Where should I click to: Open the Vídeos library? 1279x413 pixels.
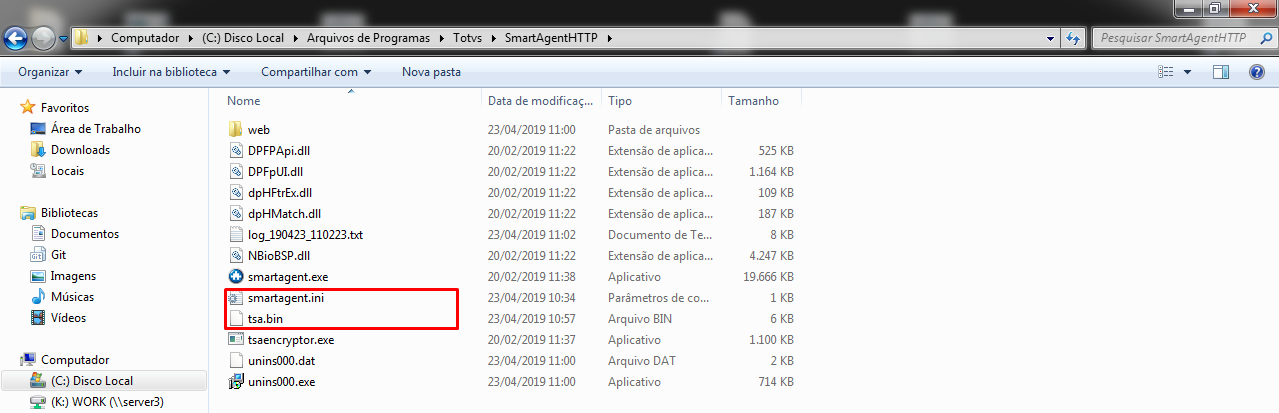[59, 318]
